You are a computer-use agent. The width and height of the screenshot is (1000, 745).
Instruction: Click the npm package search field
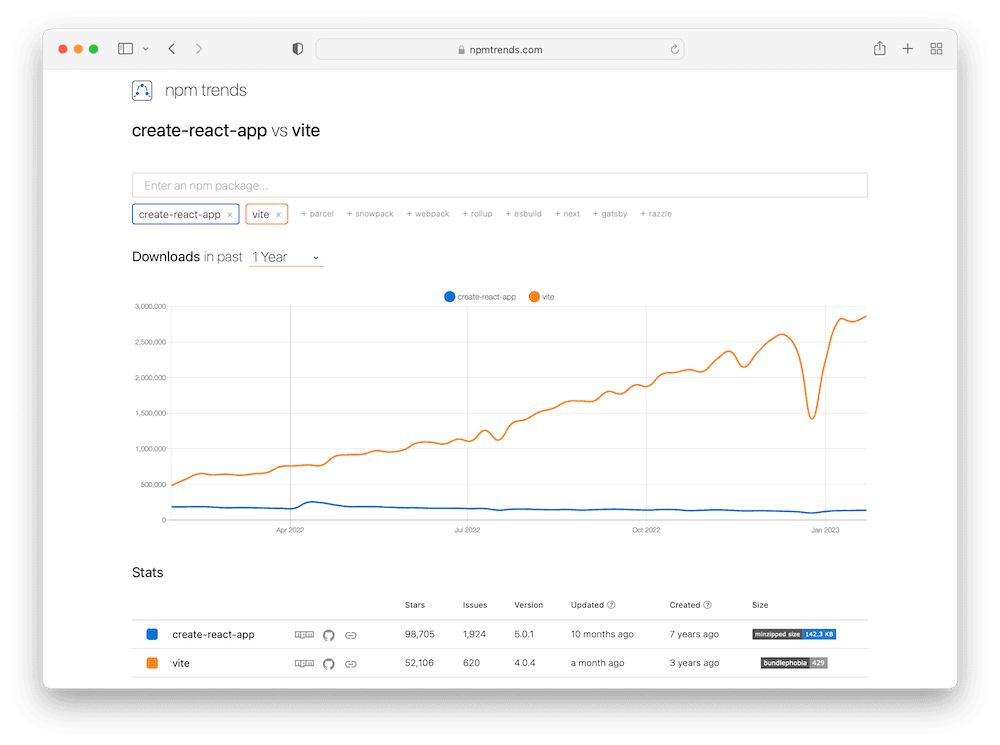tap(500, 184)
